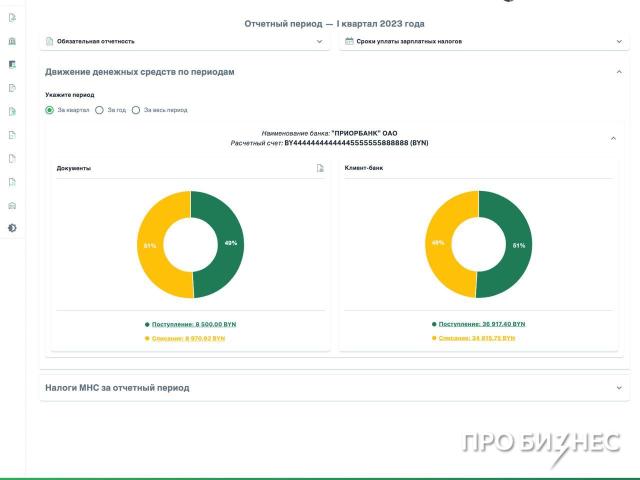Screen dimensions: 640x480
Task: Collapse Движение денежных средств по периодам panel
Action: click(x=619, y=72)
